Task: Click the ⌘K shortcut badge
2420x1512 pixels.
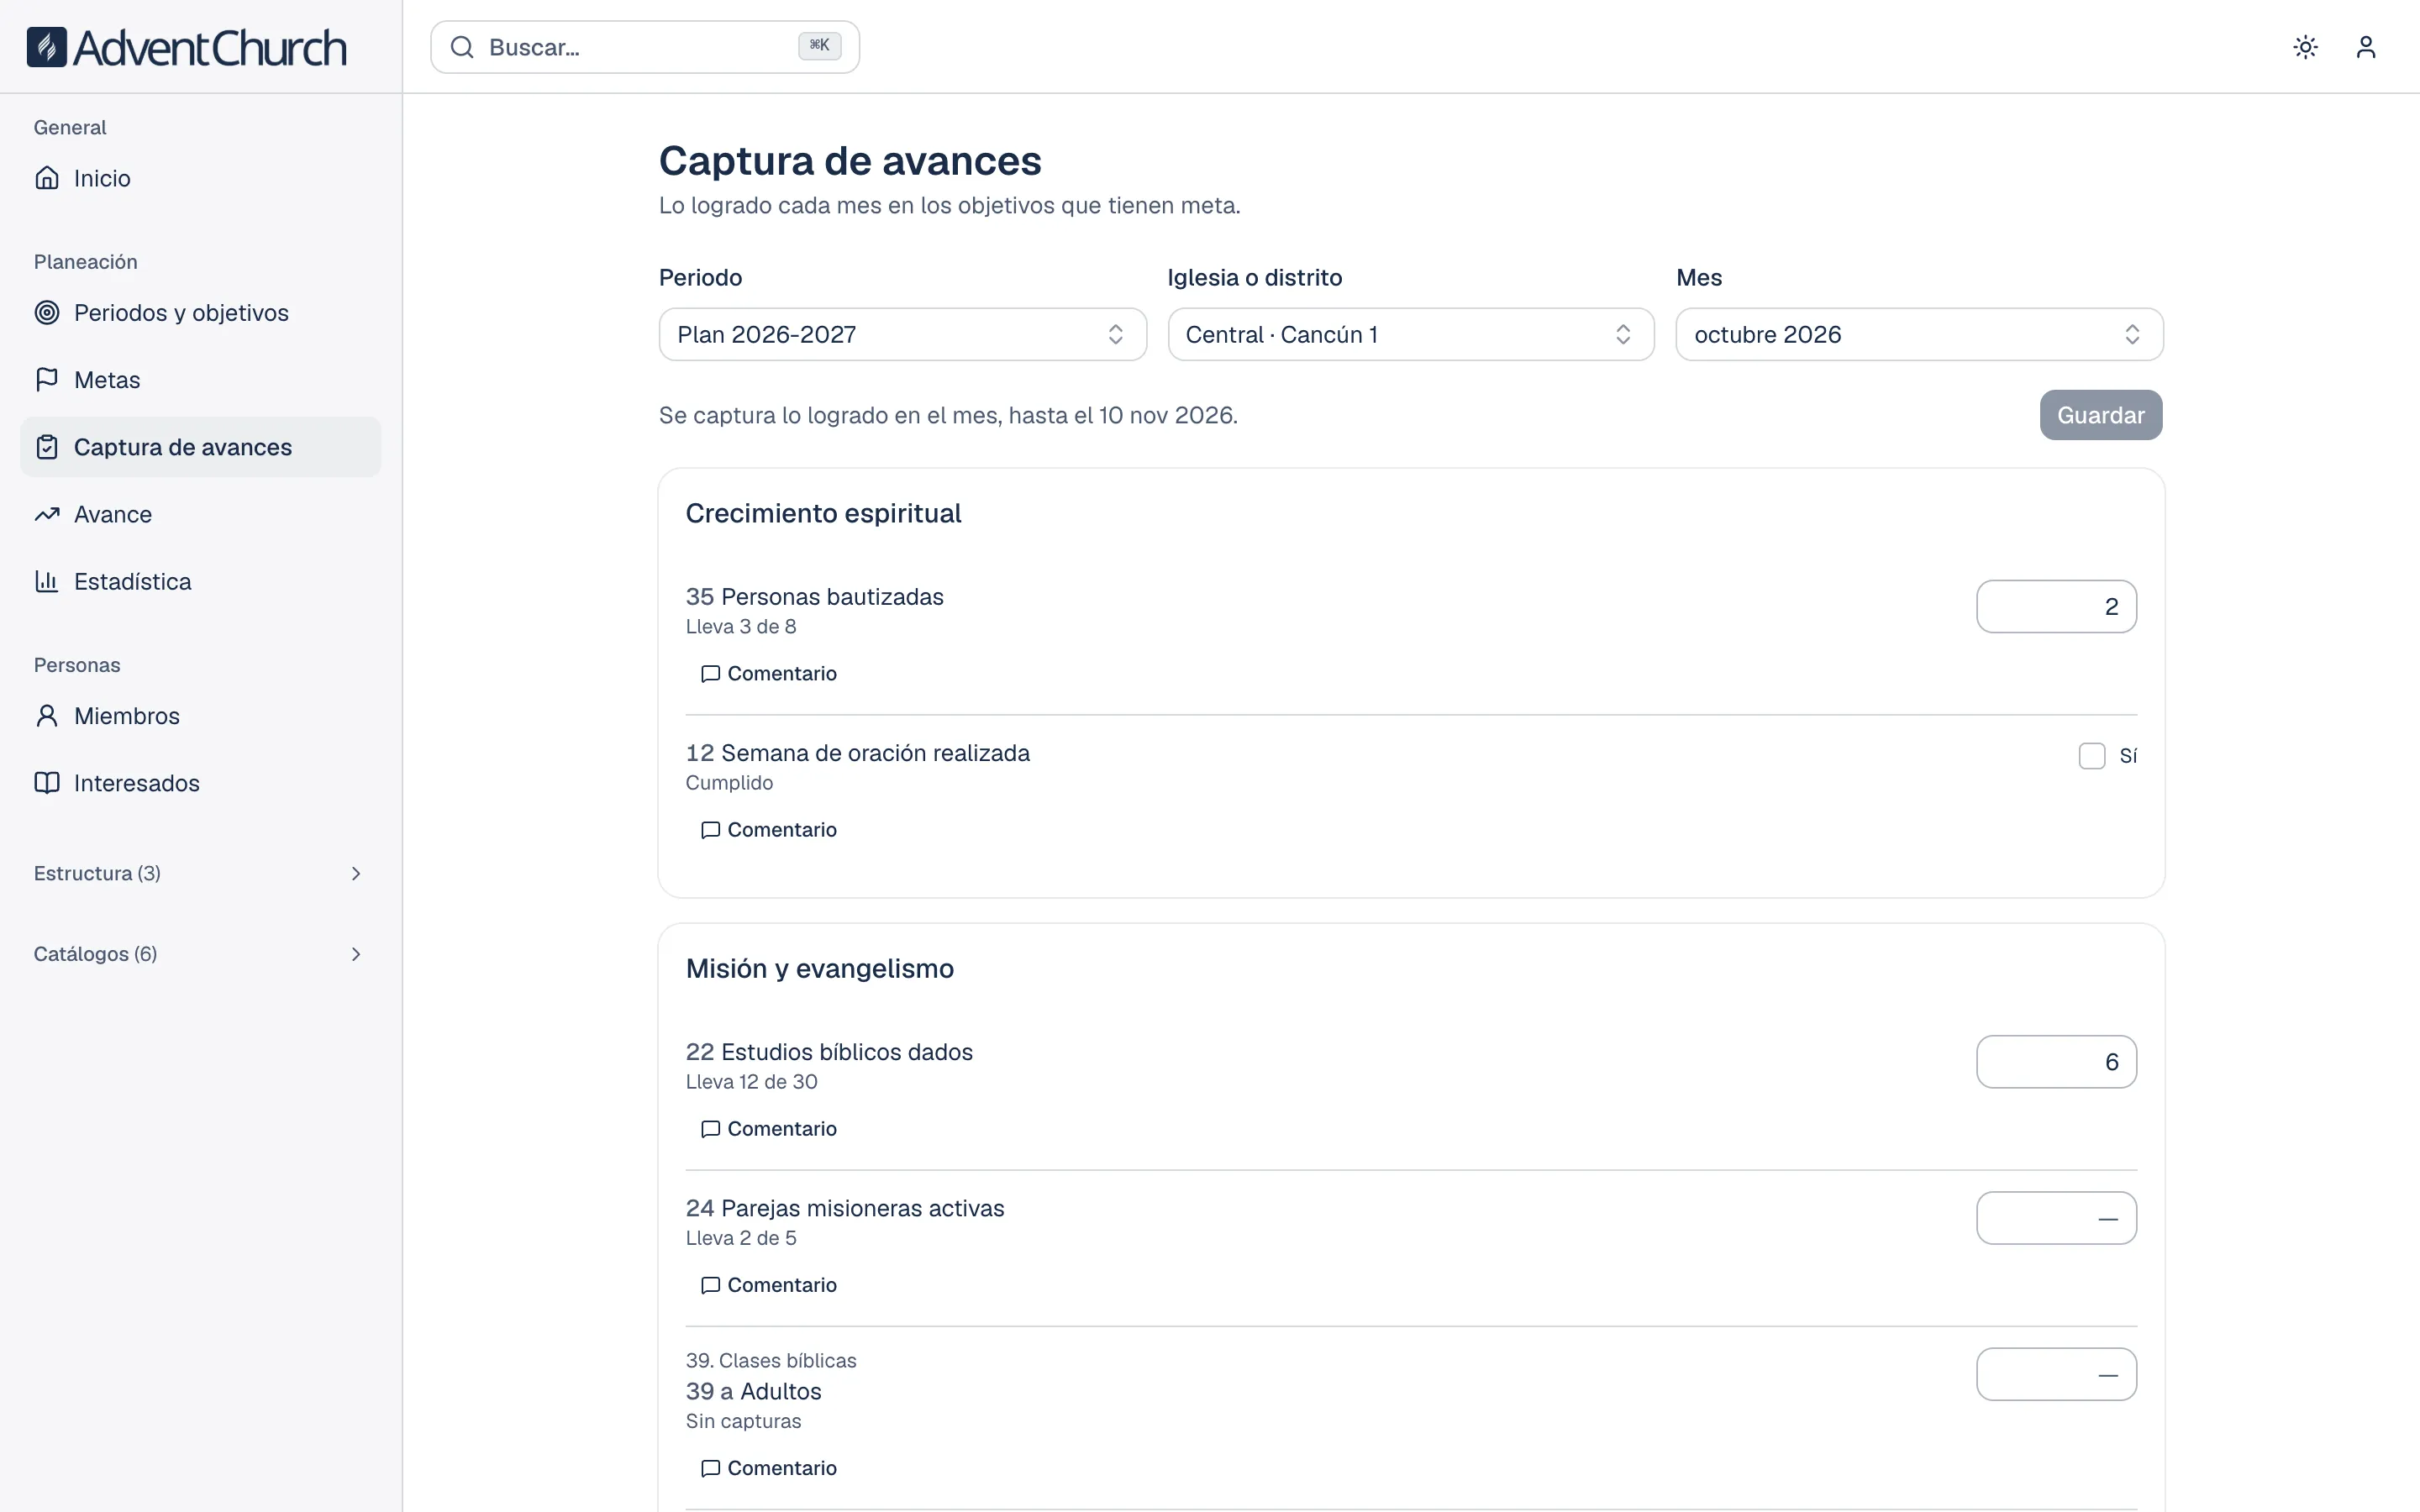Action: pos(819,45)
